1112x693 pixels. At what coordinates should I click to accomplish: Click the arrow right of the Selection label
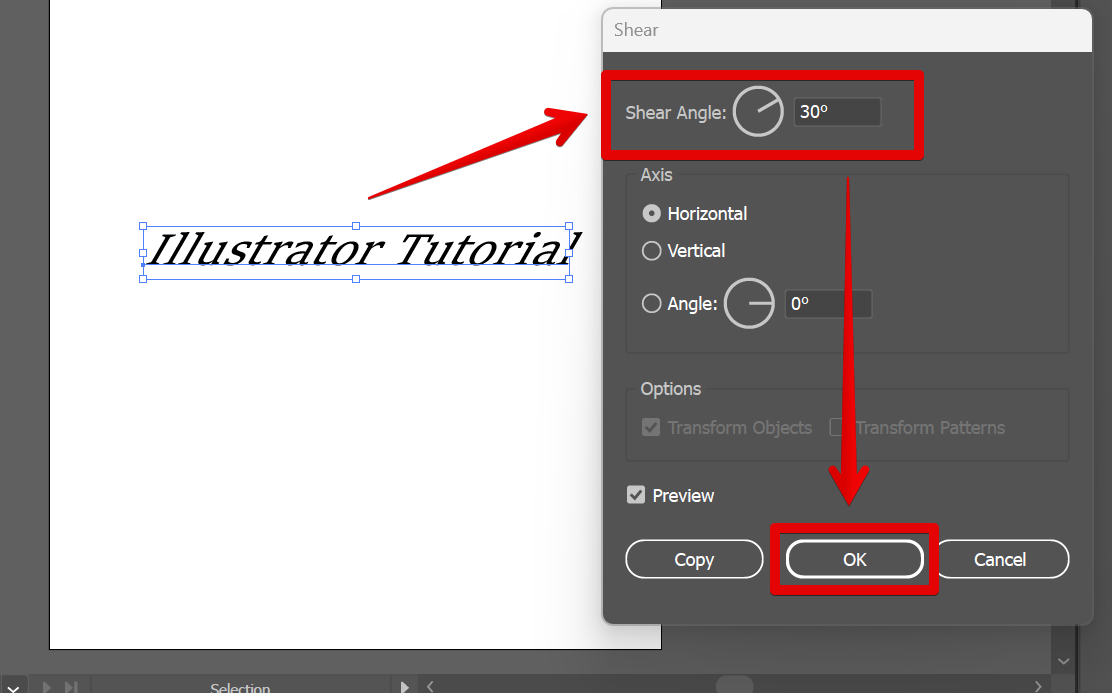(404, 687)
